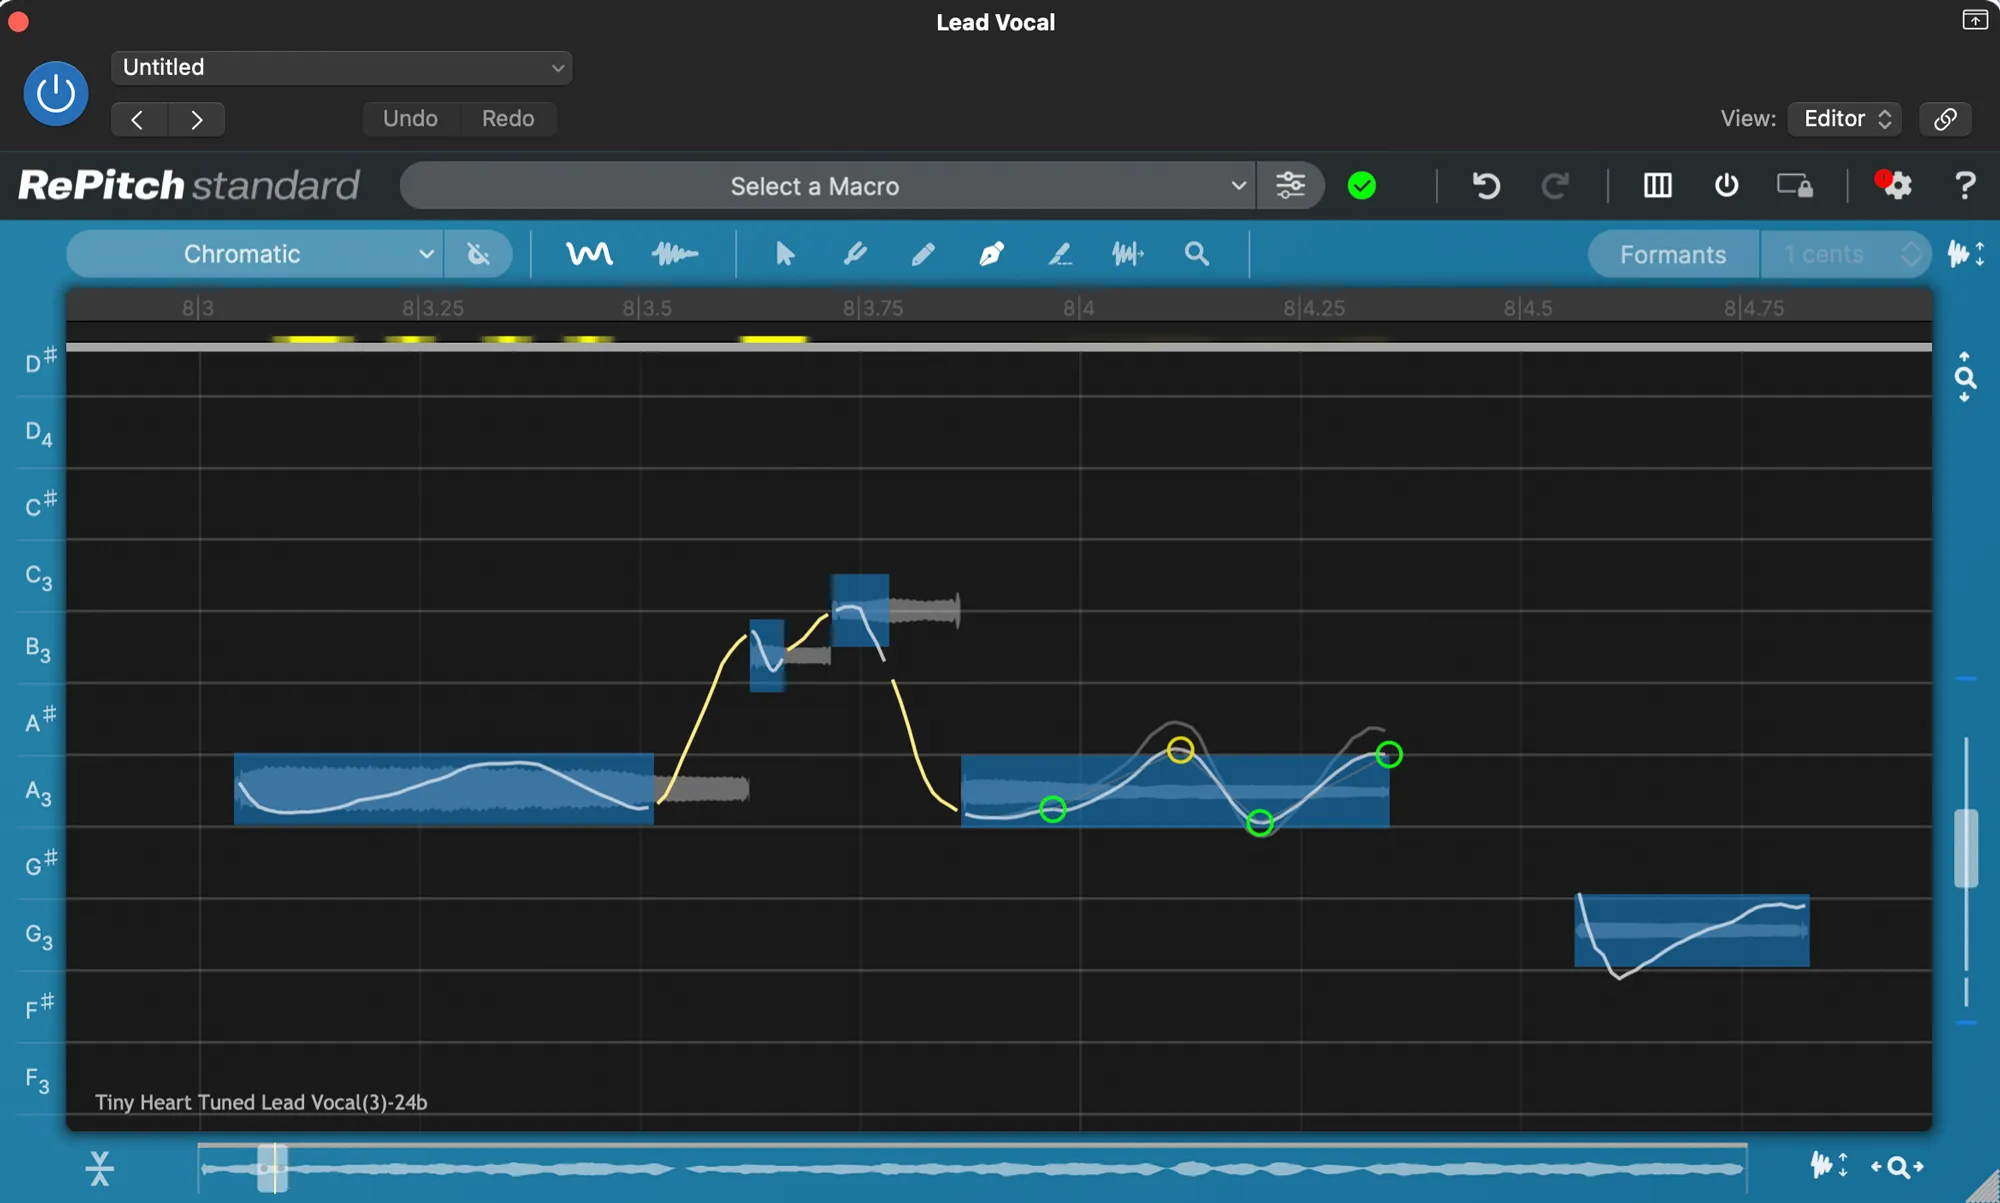The height and width of the screenshot is (1203, 2000).
Task: Switch the View selector to Editor
Action: (1843, 118)
